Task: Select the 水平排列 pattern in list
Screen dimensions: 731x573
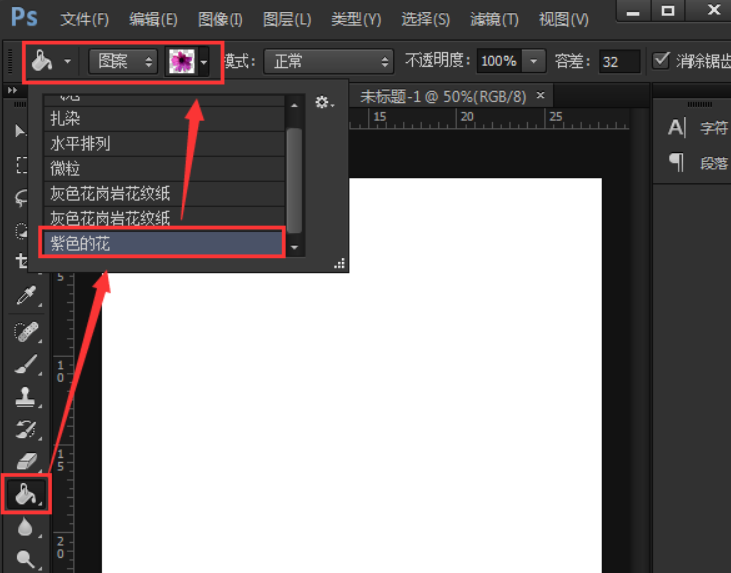Action: tap(164, 144)
